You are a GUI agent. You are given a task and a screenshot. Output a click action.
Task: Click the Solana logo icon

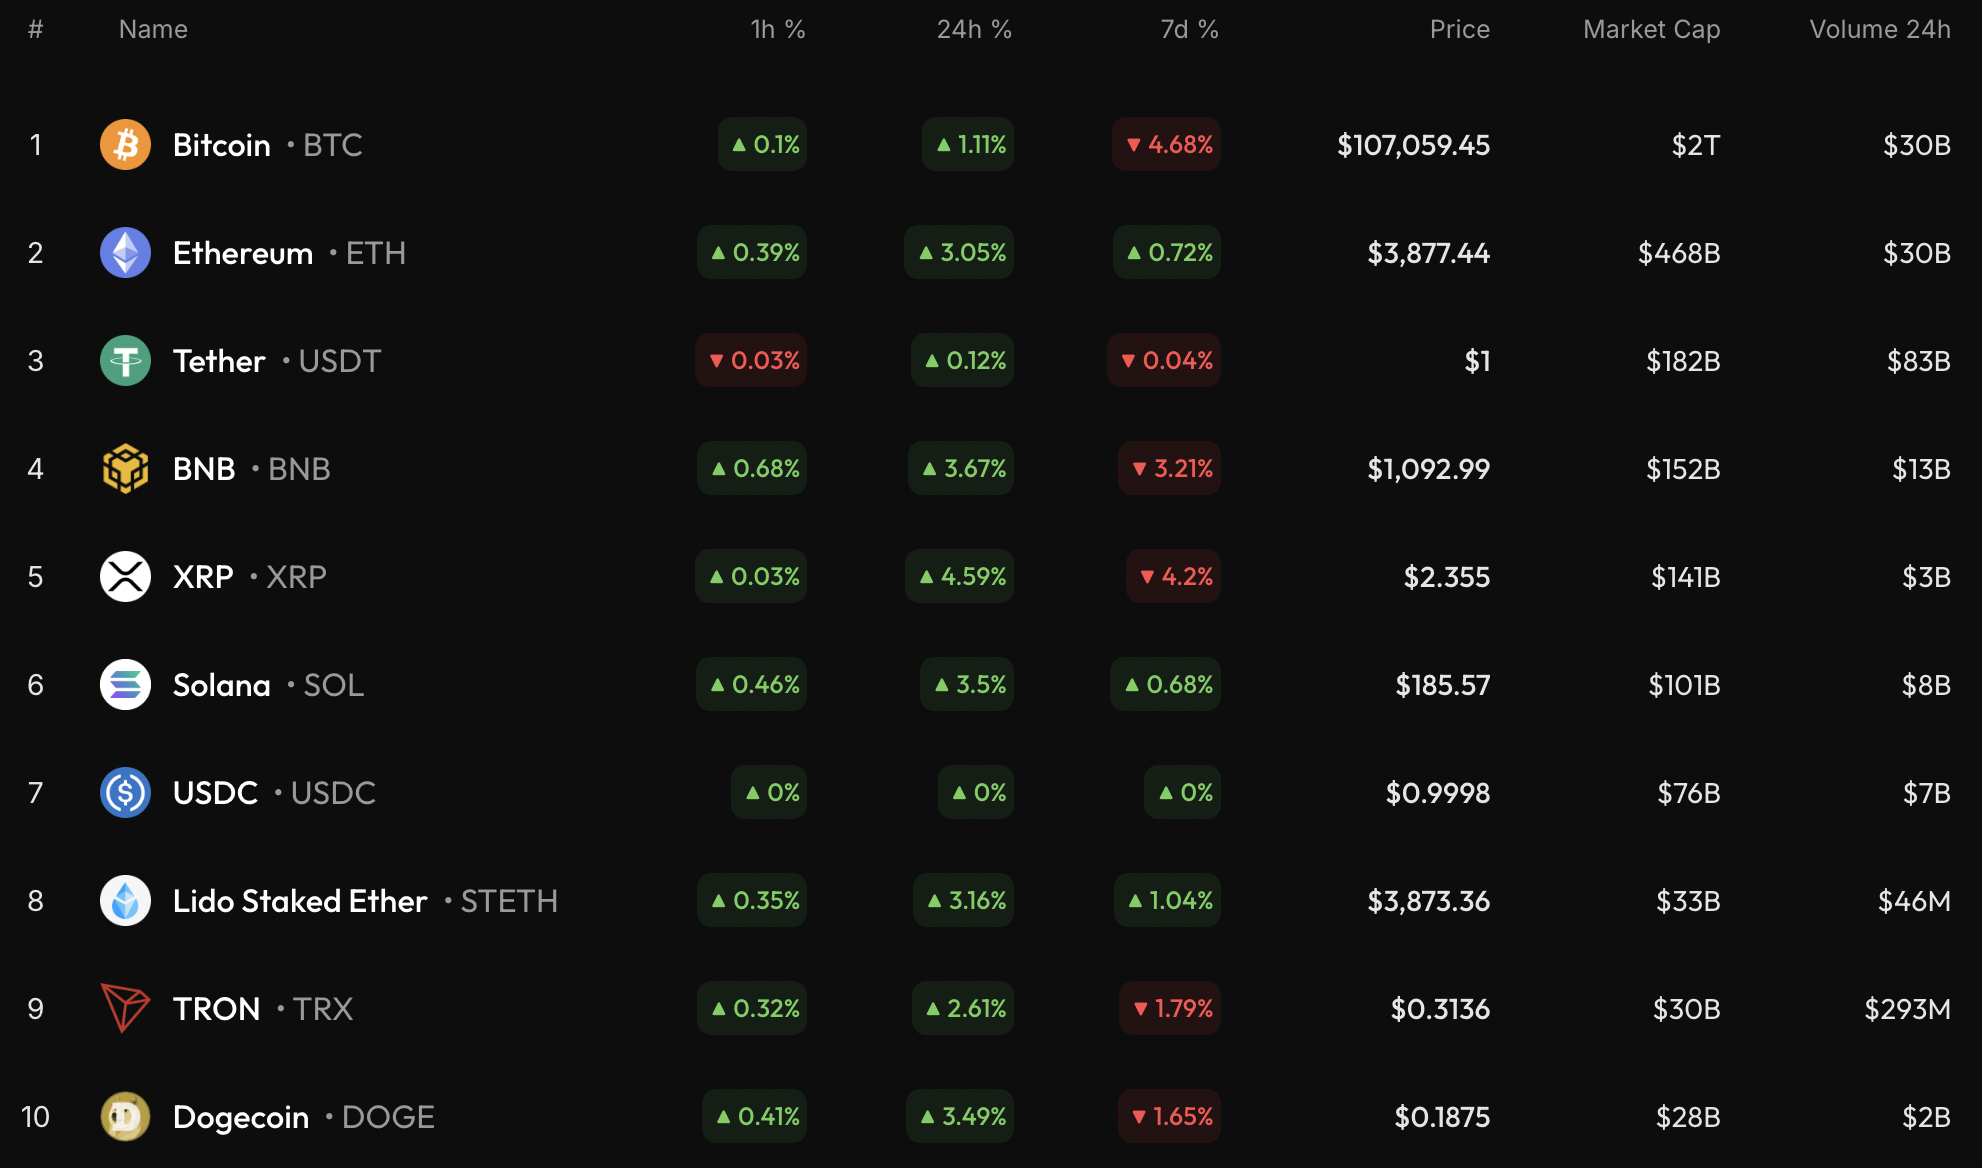[x=125, y=685]
